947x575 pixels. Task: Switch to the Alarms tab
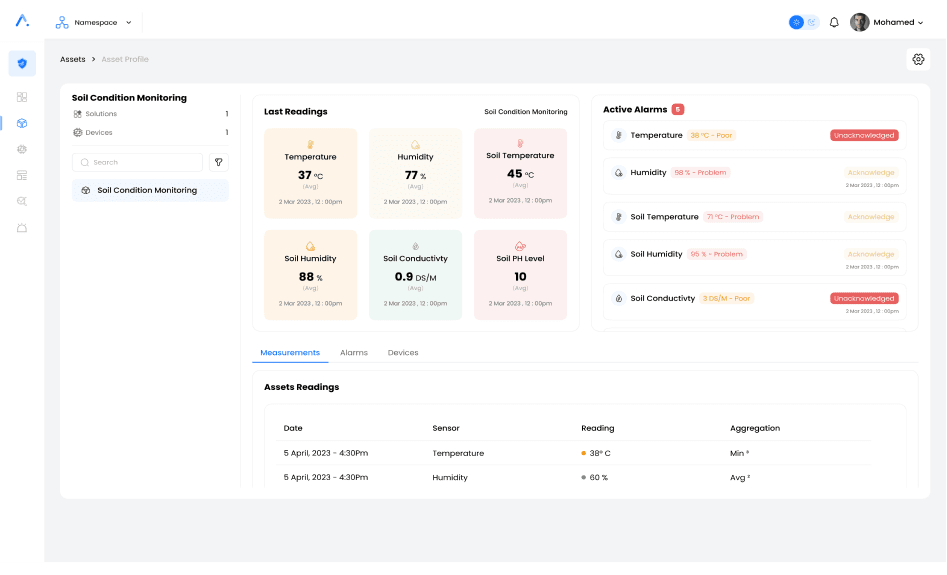354,353
